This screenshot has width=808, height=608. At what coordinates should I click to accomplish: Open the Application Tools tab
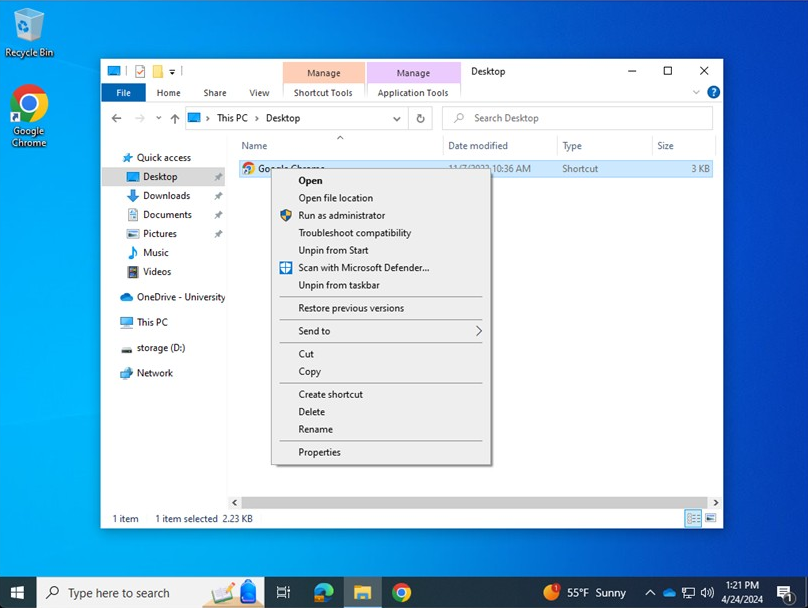(x=413, y=93)
